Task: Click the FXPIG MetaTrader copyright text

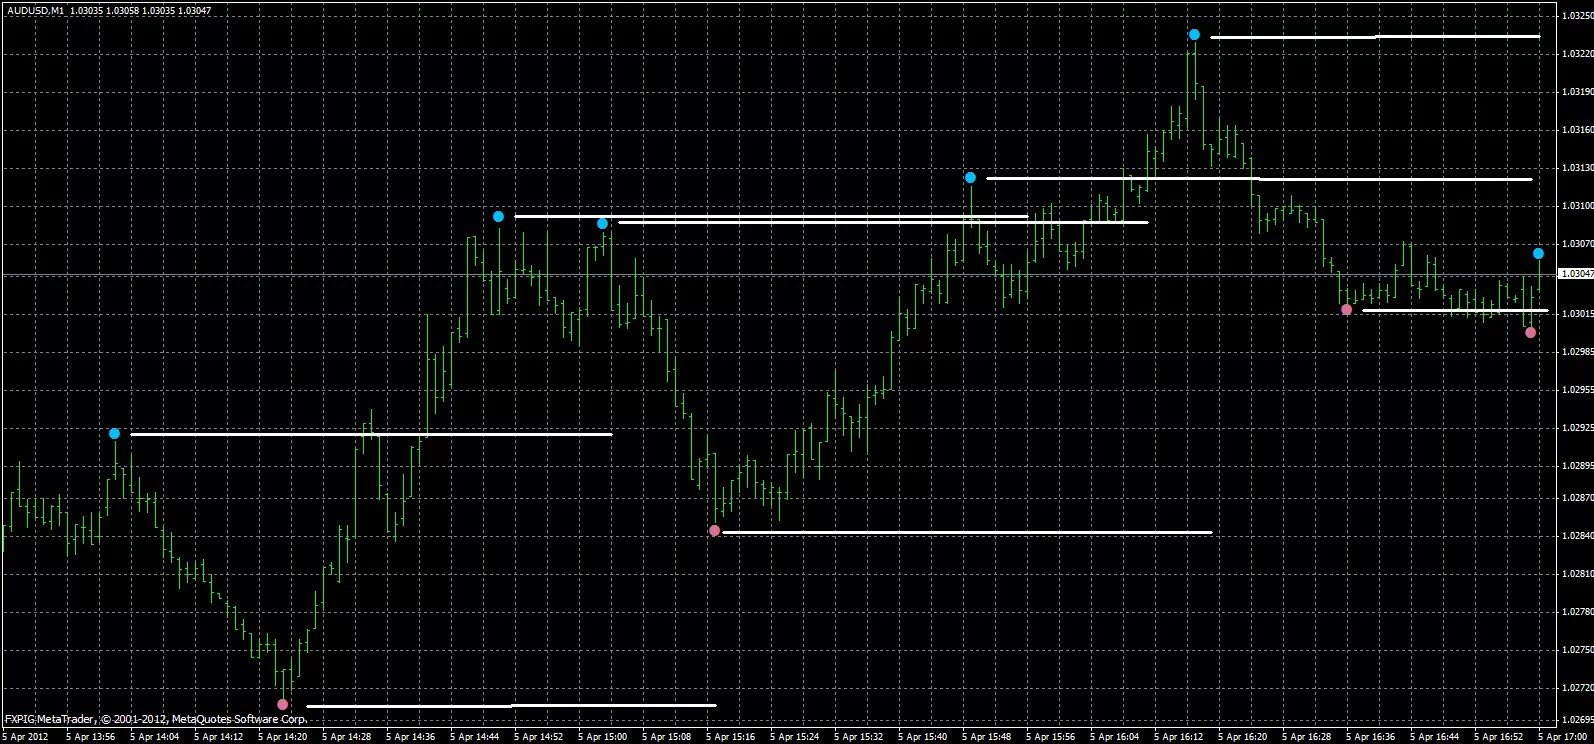Action: point(154,718)
